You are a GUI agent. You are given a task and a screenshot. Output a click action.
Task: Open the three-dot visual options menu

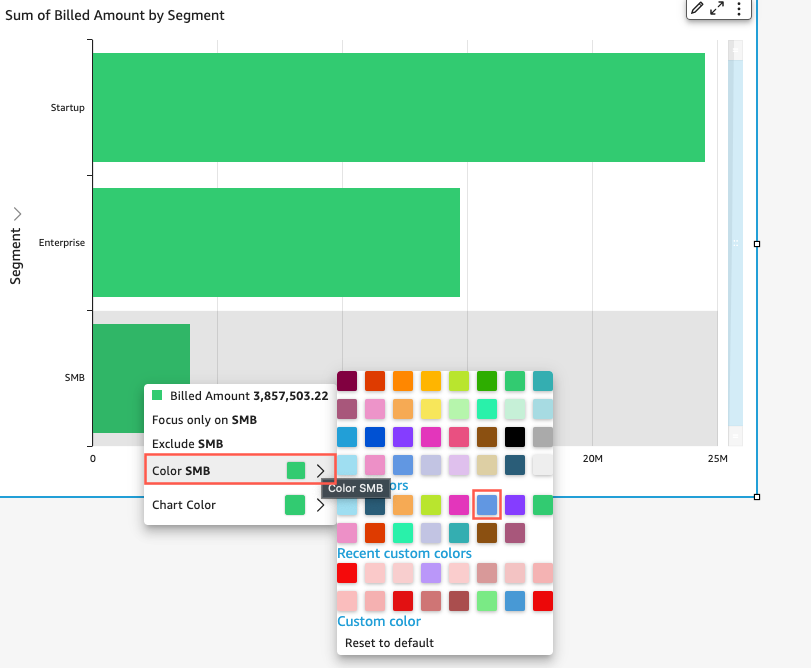coord(739,9)
